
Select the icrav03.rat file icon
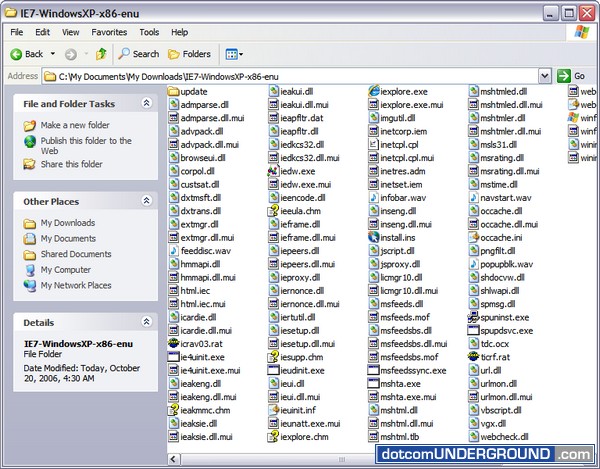174,344
